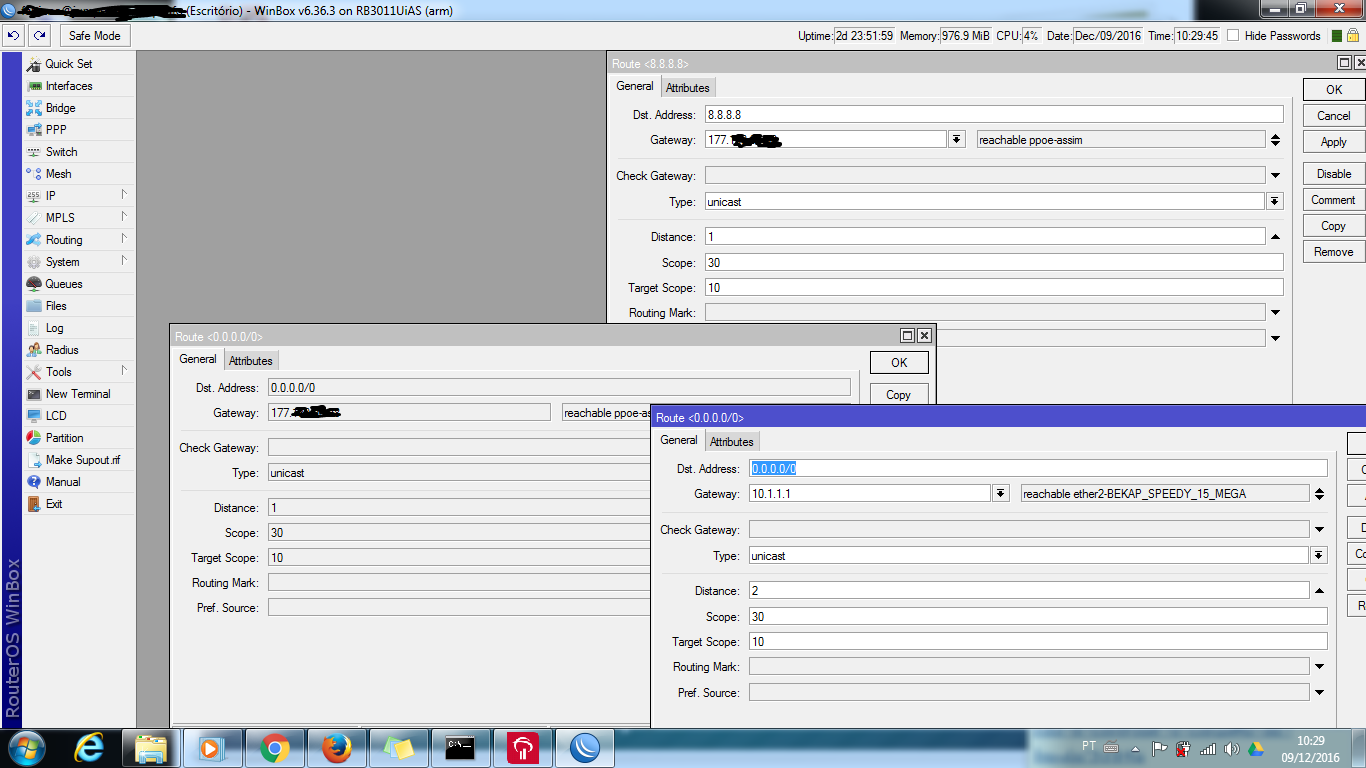Image resolution: width=1366 pixels, height=768 pixels.
Task: Collapse Distance field in Route <8.8.8.8> window
Action: [1275, 237]
